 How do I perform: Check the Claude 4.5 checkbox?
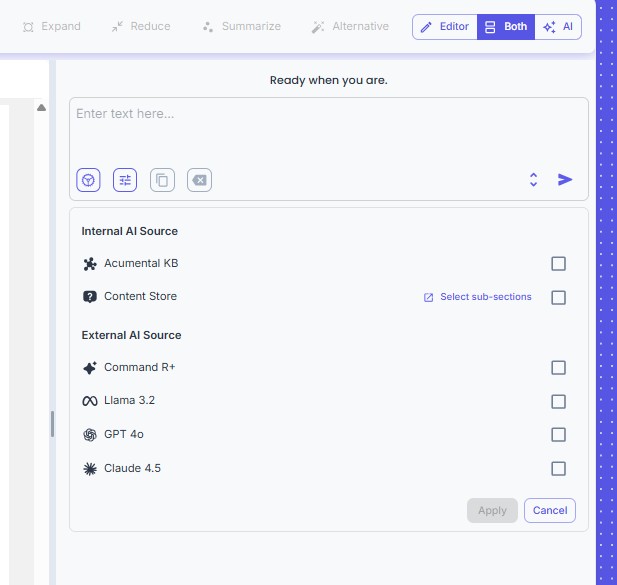558,469
